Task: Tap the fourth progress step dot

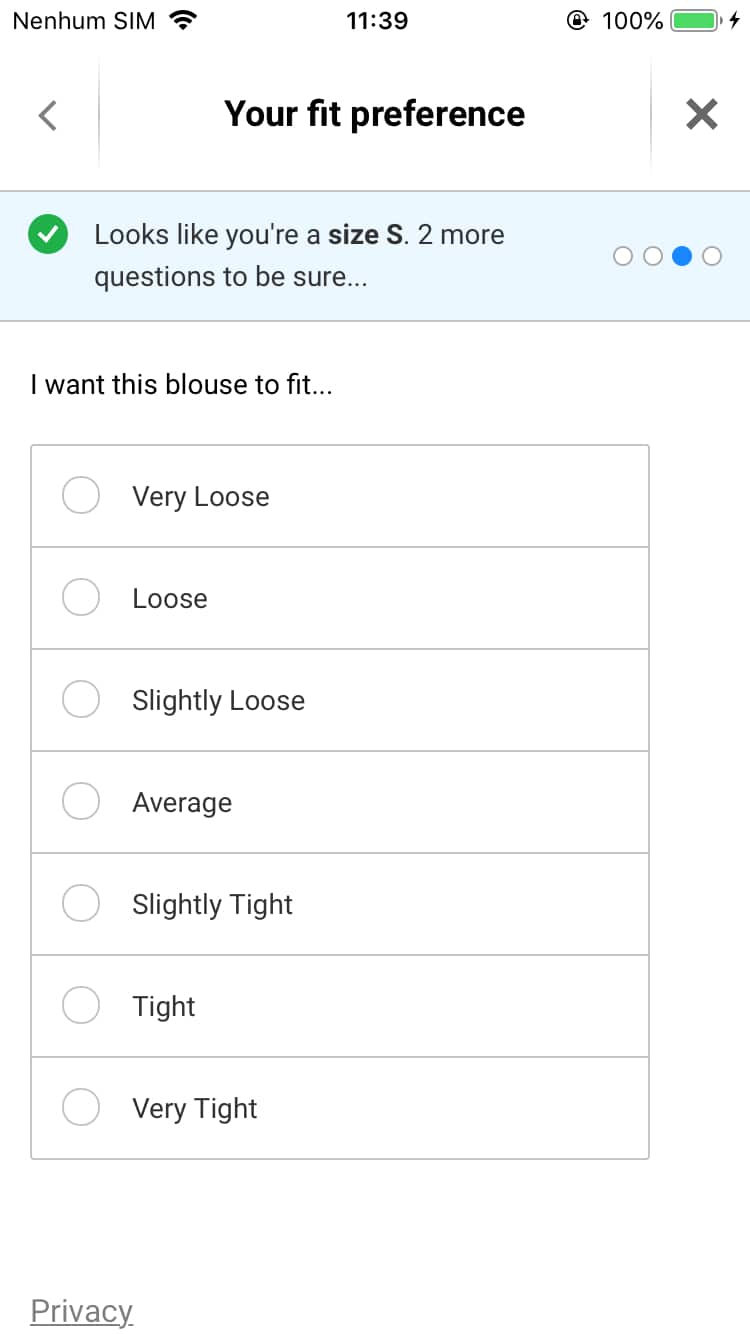Action: (712, 257)
